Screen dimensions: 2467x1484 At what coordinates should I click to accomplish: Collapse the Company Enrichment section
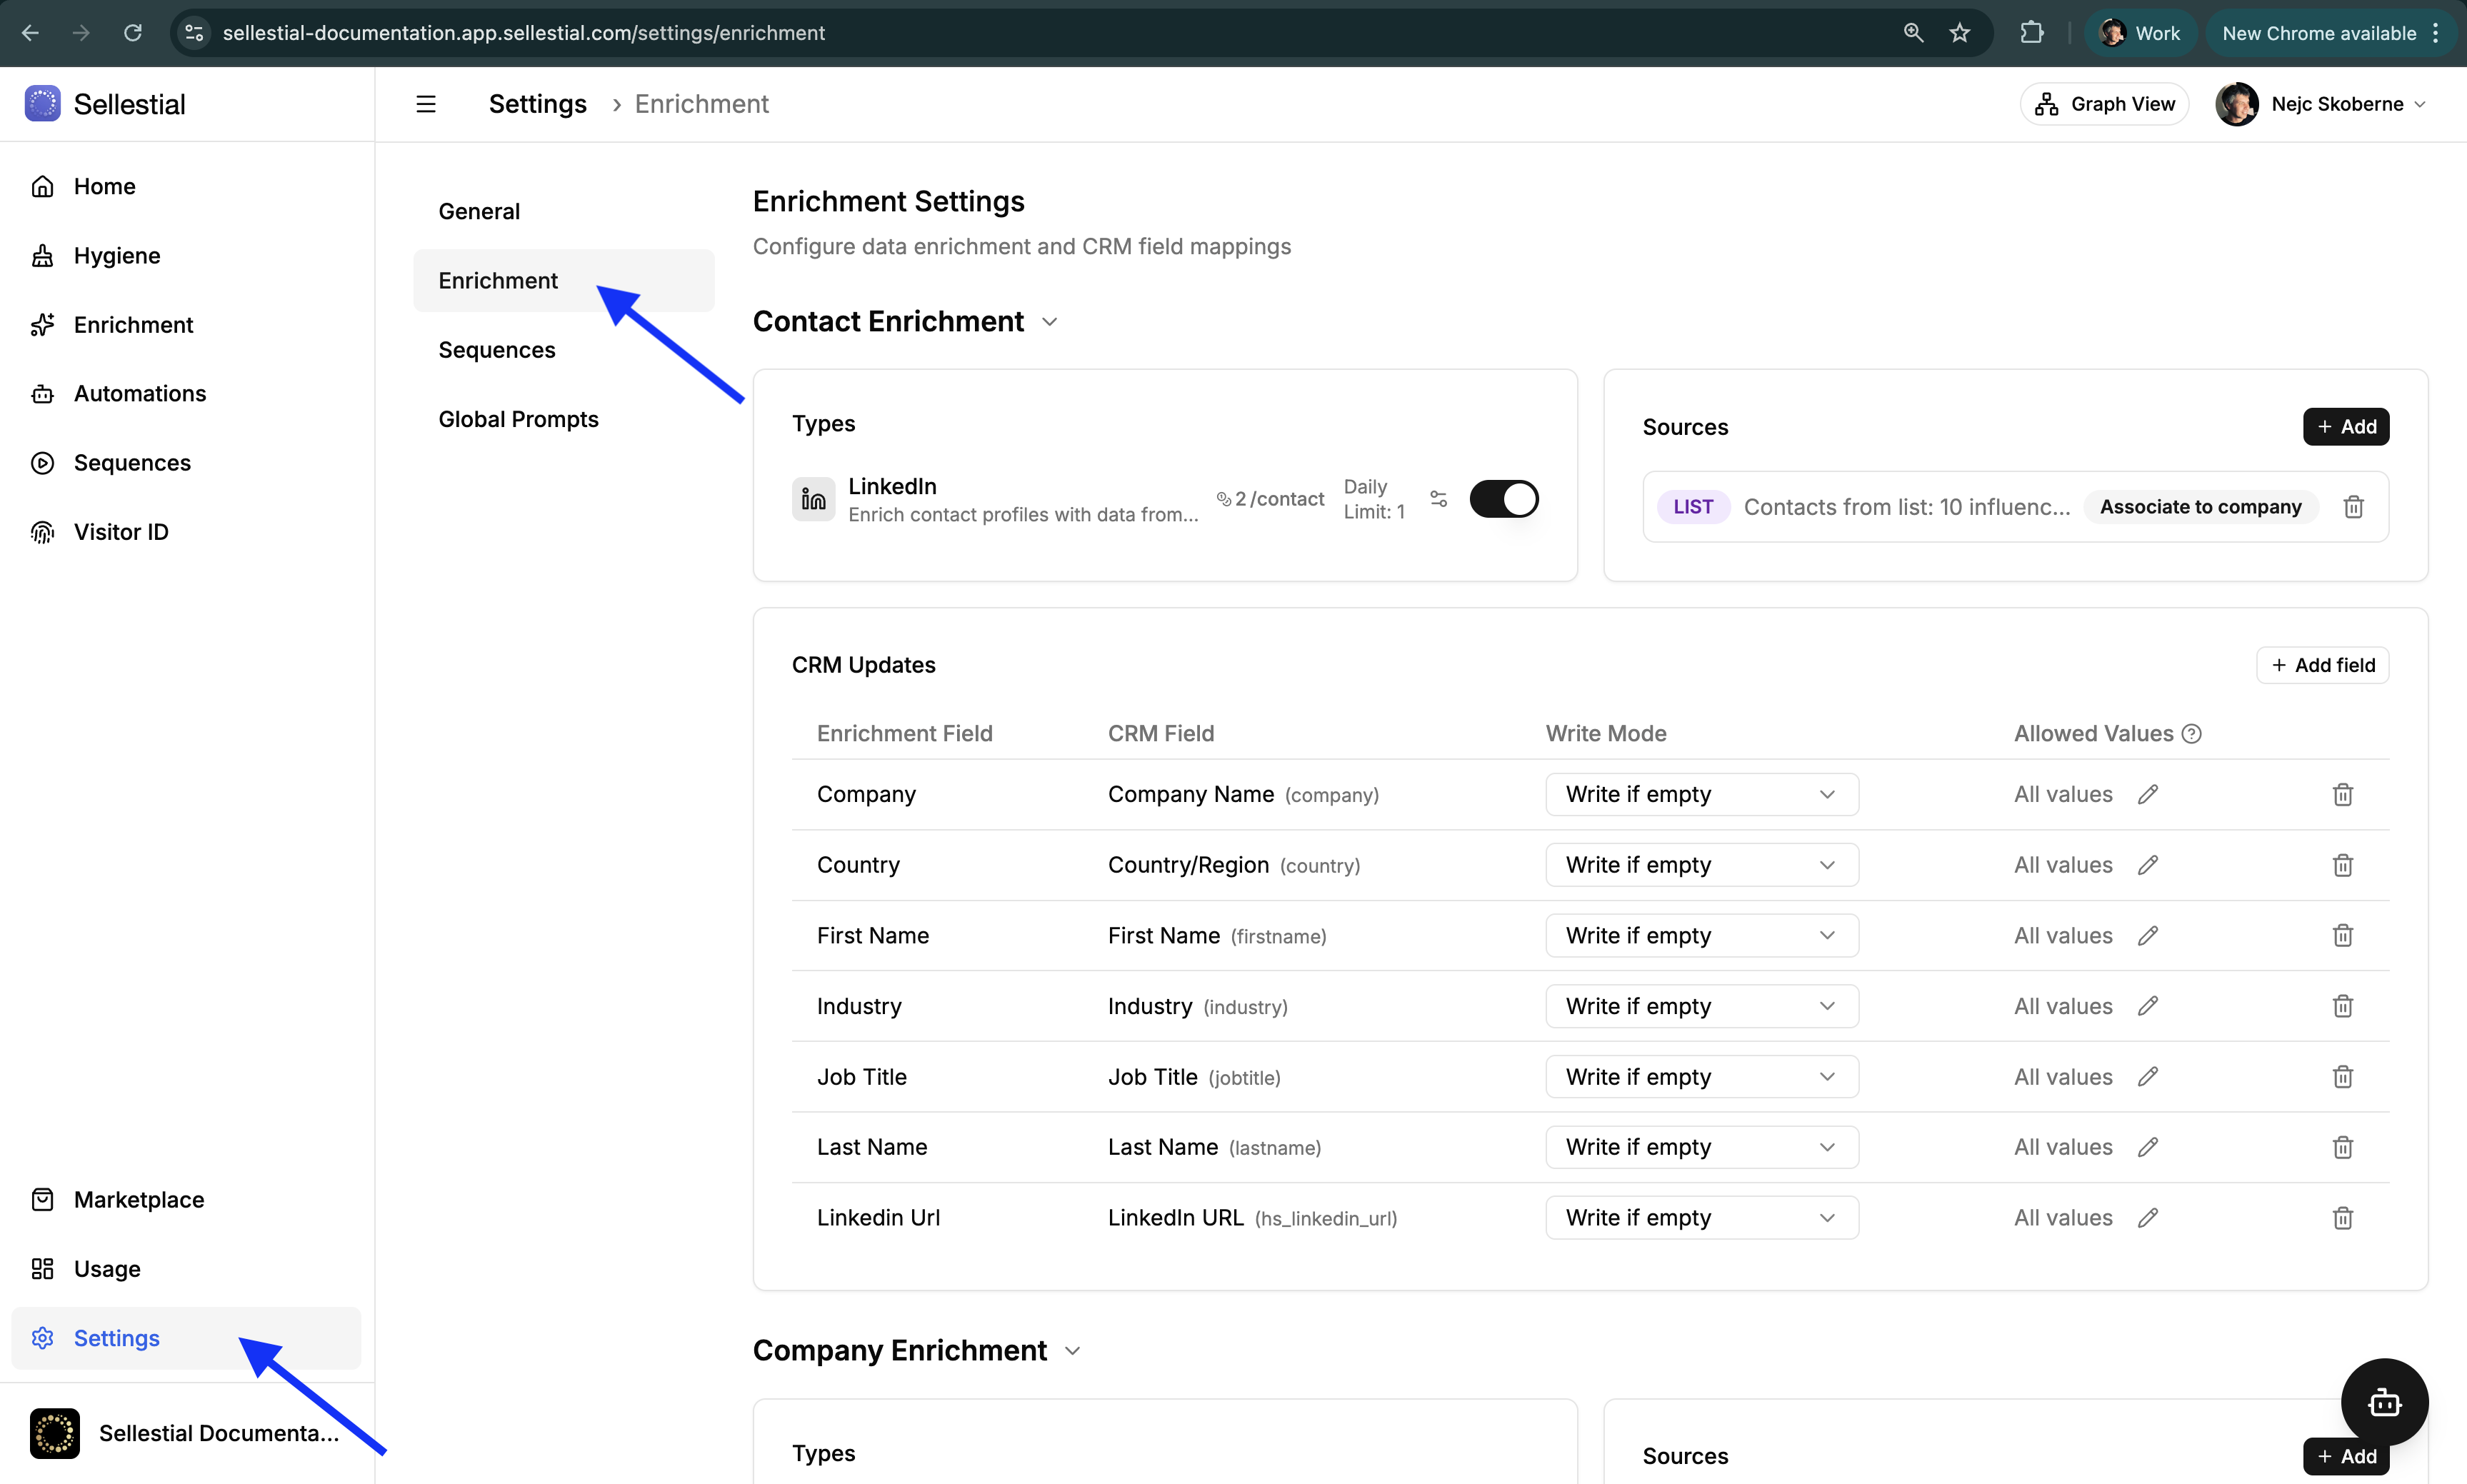click(x=1072, y=1351)
